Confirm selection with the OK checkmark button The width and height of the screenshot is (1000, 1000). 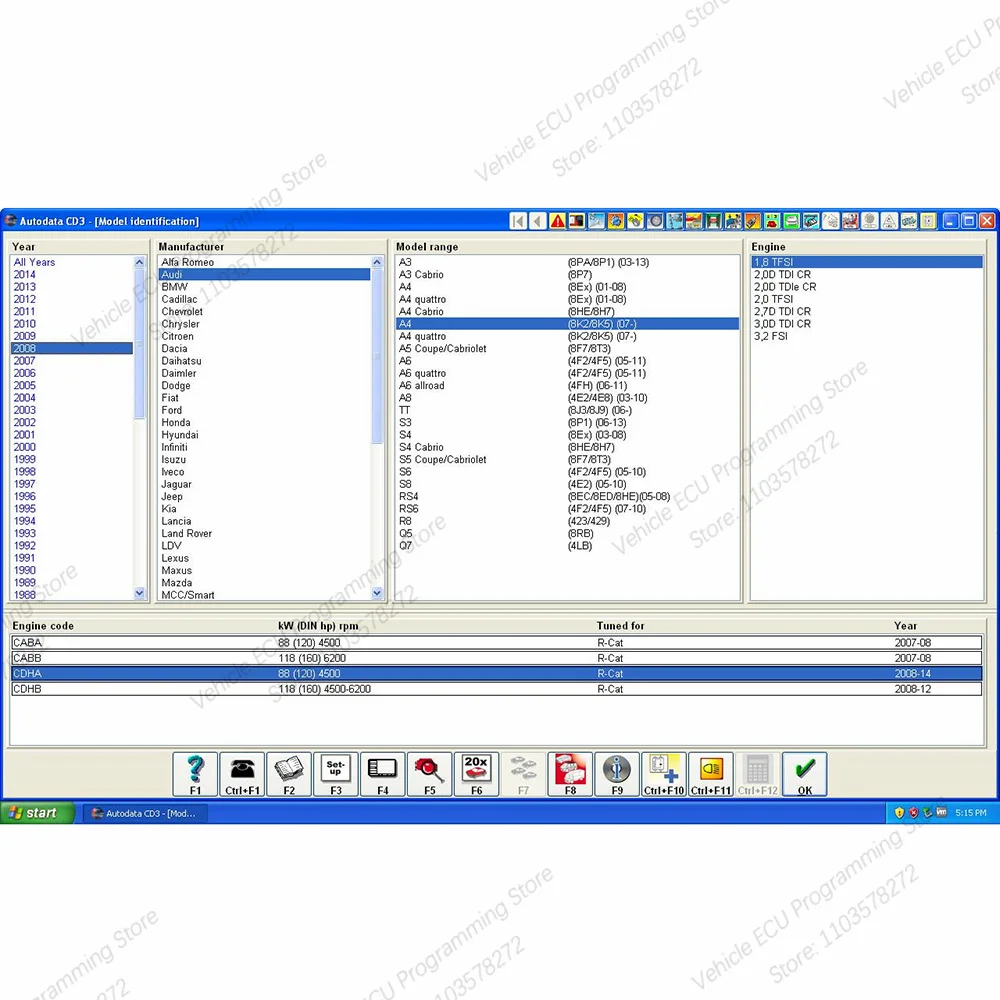pos(805,774)
